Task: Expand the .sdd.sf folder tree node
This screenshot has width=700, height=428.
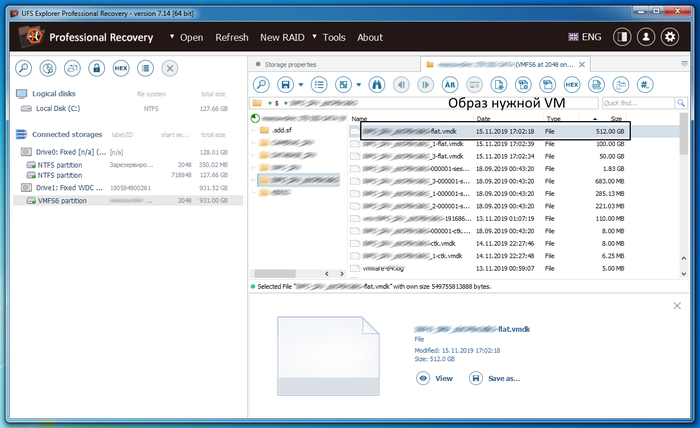Action: [252, 130]
